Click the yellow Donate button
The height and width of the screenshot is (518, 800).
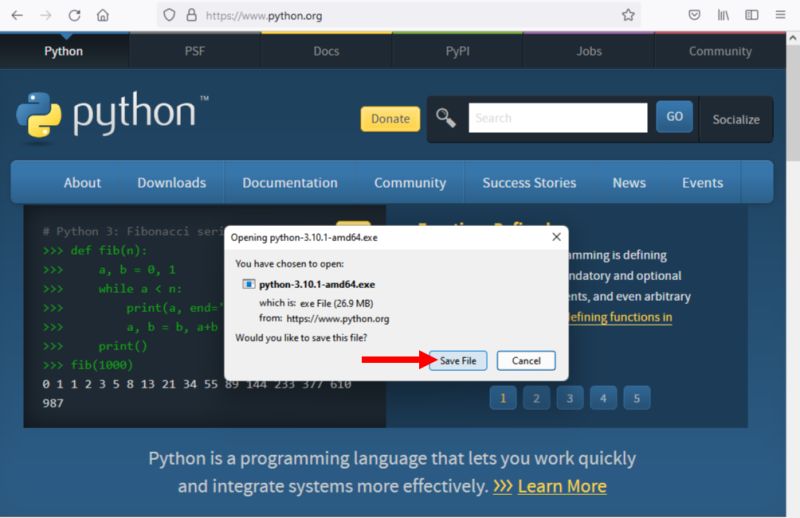(x=390, y=119)
